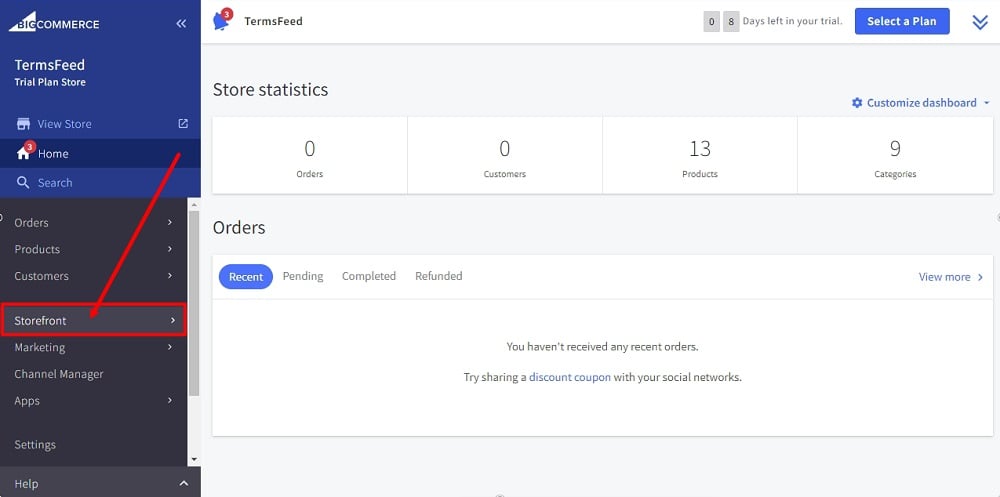Click Customize dashboard text
This screenshot has width=1000, height=497.
point(922,103)
